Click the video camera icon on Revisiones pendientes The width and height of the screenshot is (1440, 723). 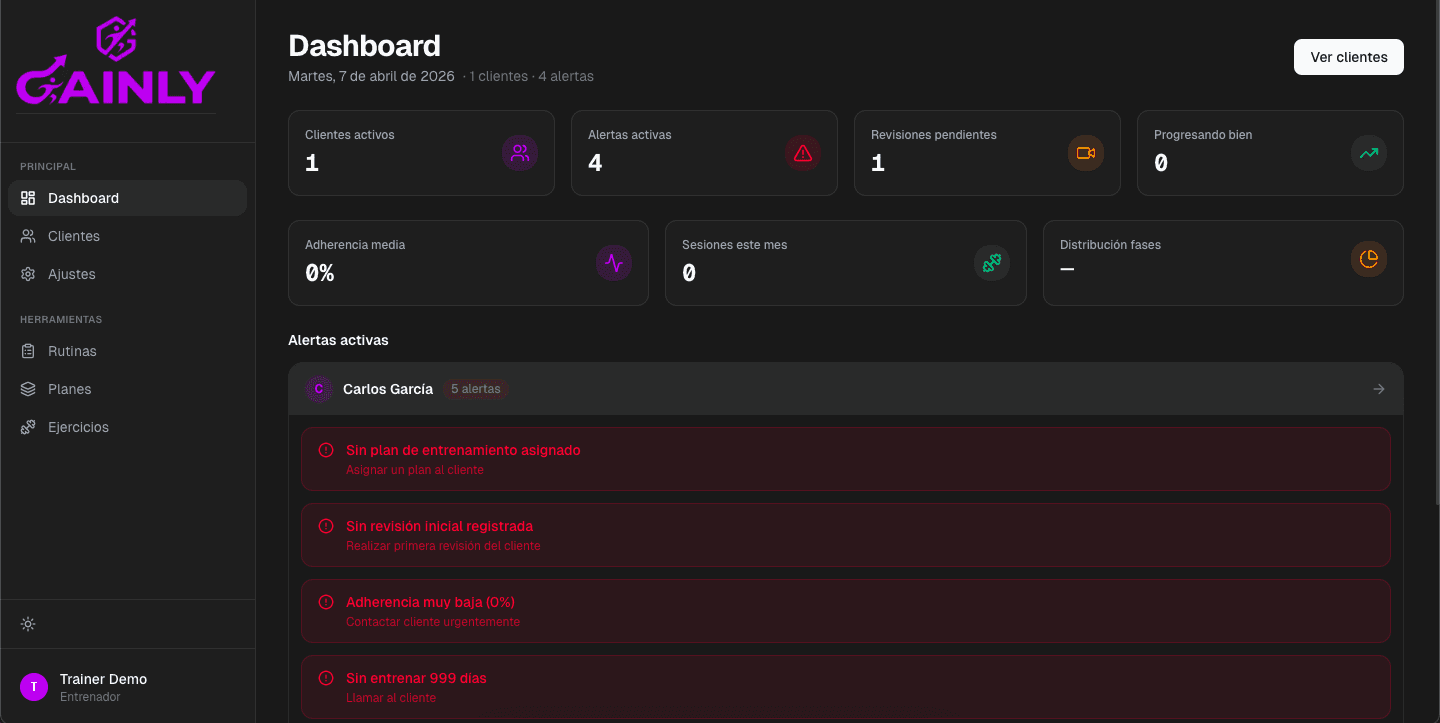tap(1086, 153)
